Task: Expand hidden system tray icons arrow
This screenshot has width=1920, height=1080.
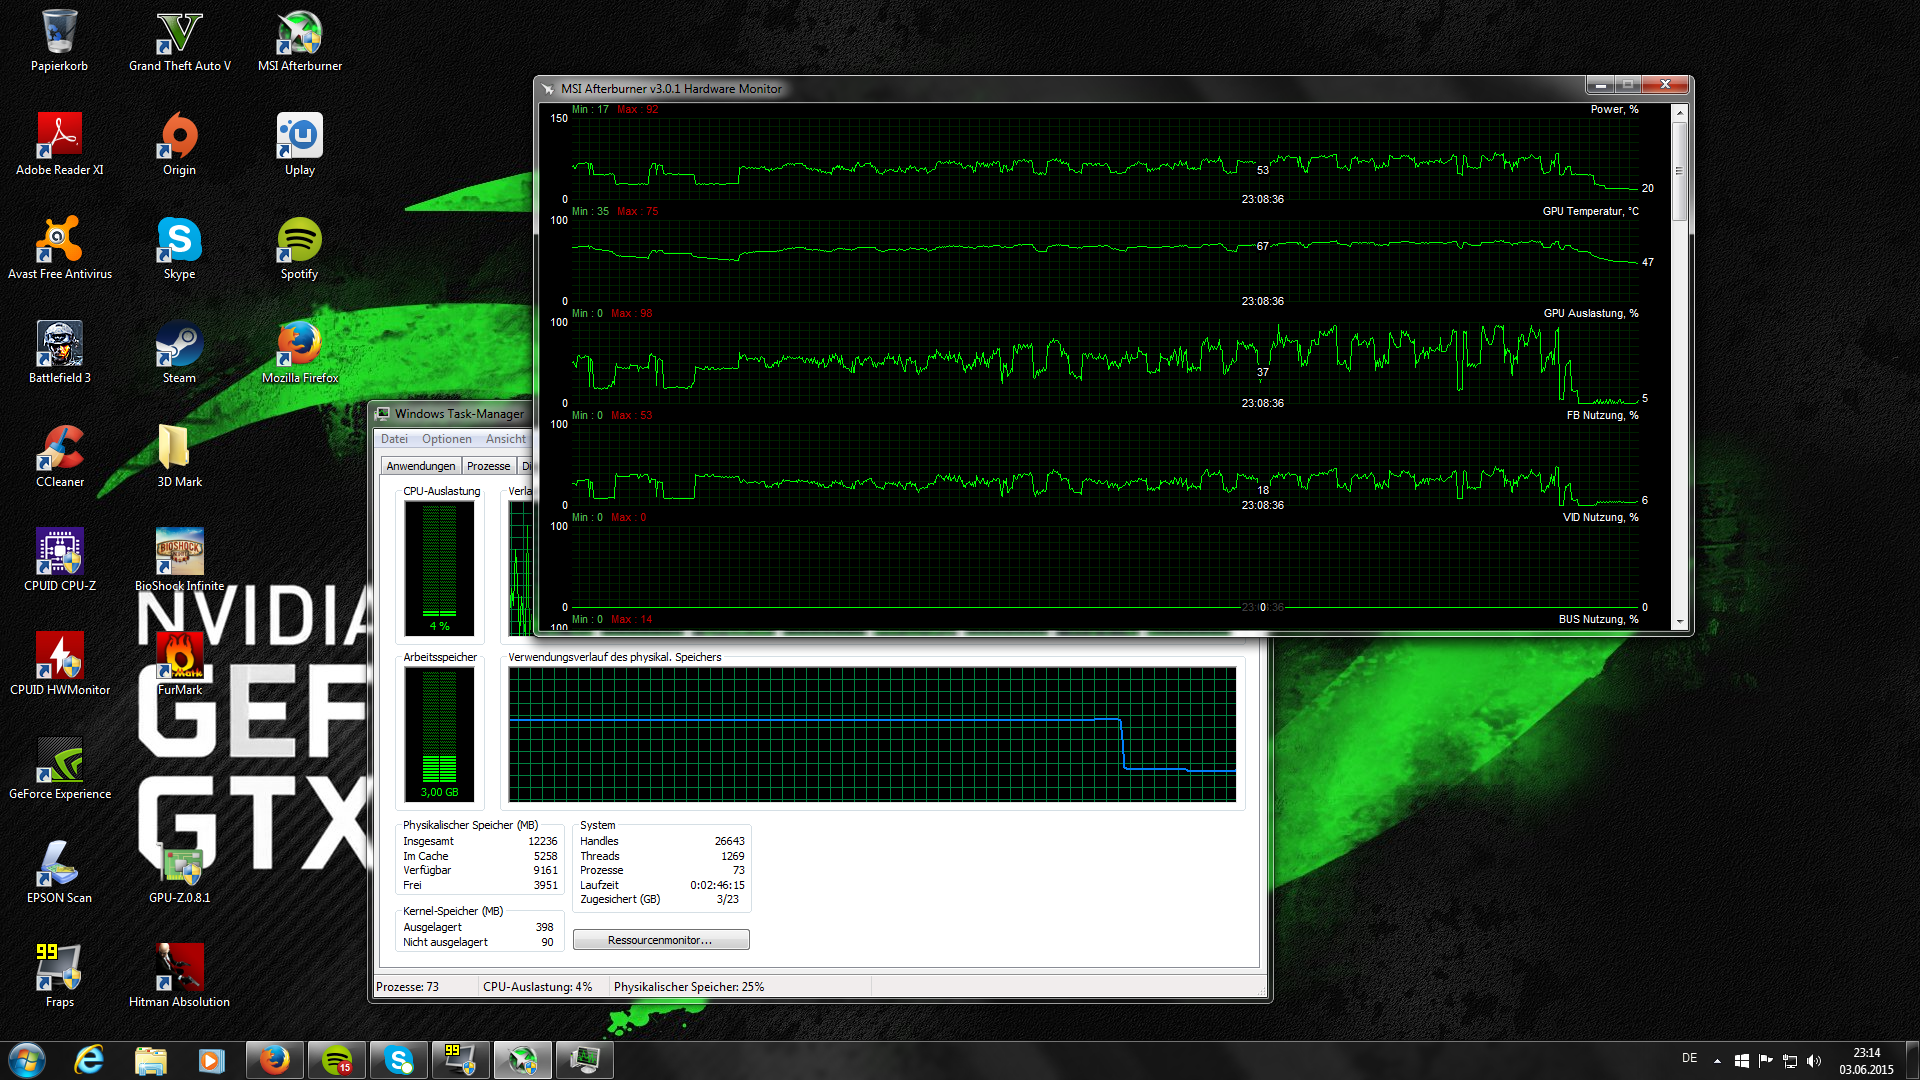Action: click(1717, 1060)
